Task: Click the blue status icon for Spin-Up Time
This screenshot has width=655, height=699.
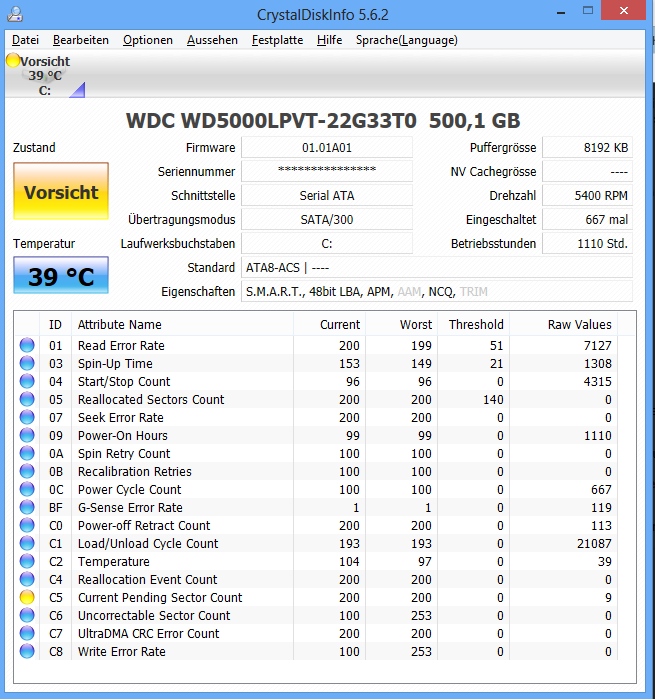Action: 27,363
